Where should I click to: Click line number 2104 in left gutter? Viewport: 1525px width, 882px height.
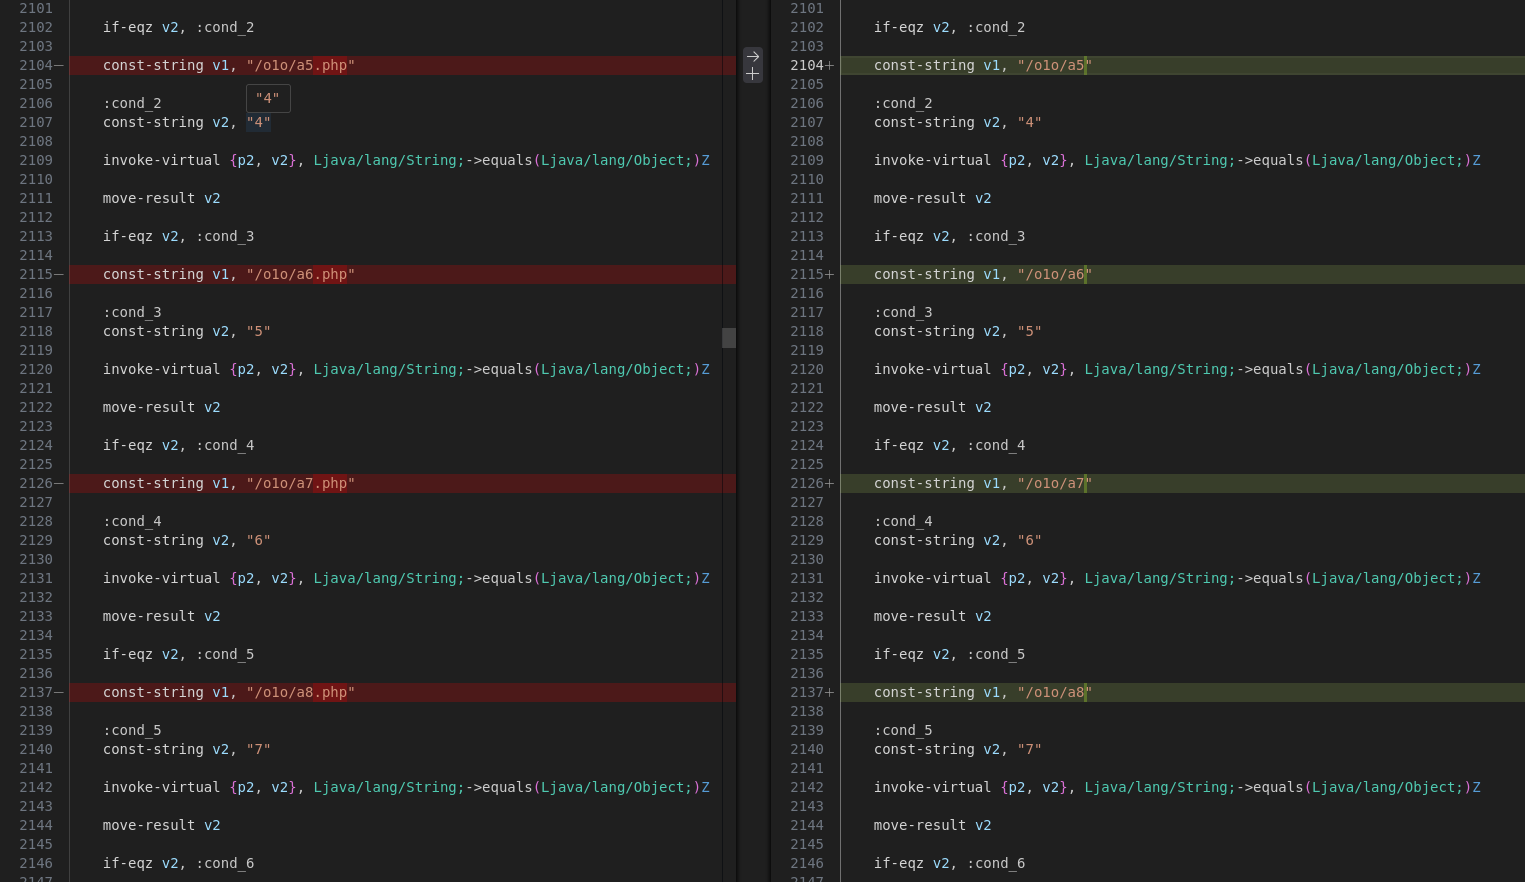tap(36, 65)
